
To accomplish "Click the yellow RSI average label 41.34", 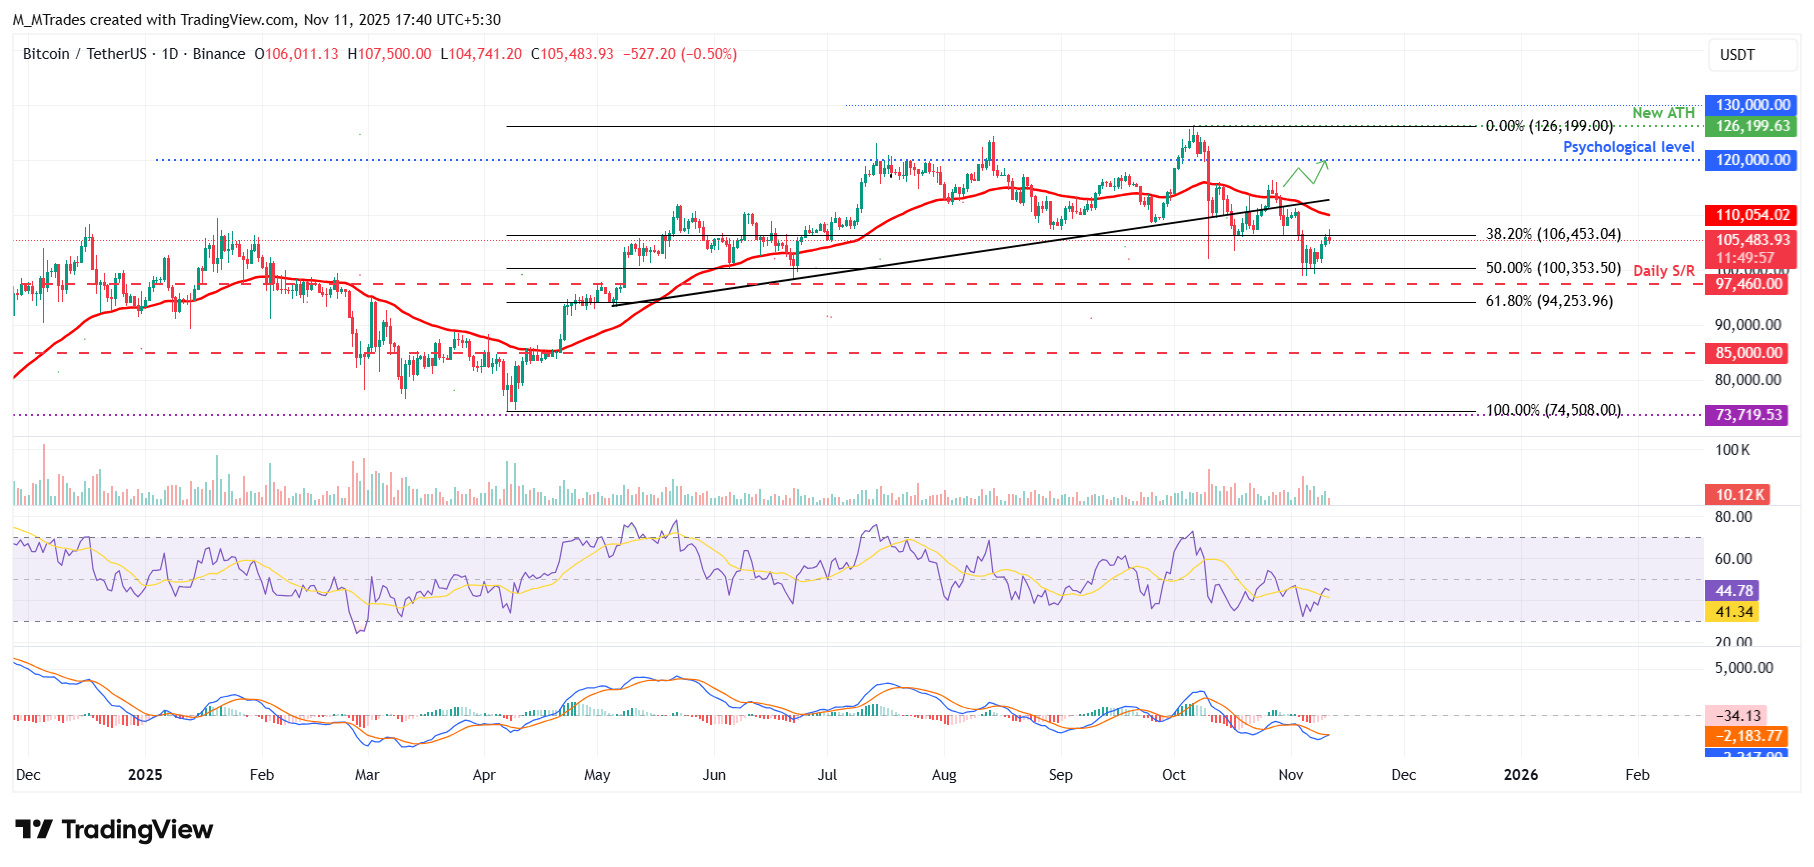I will (x=1735, y=612).
